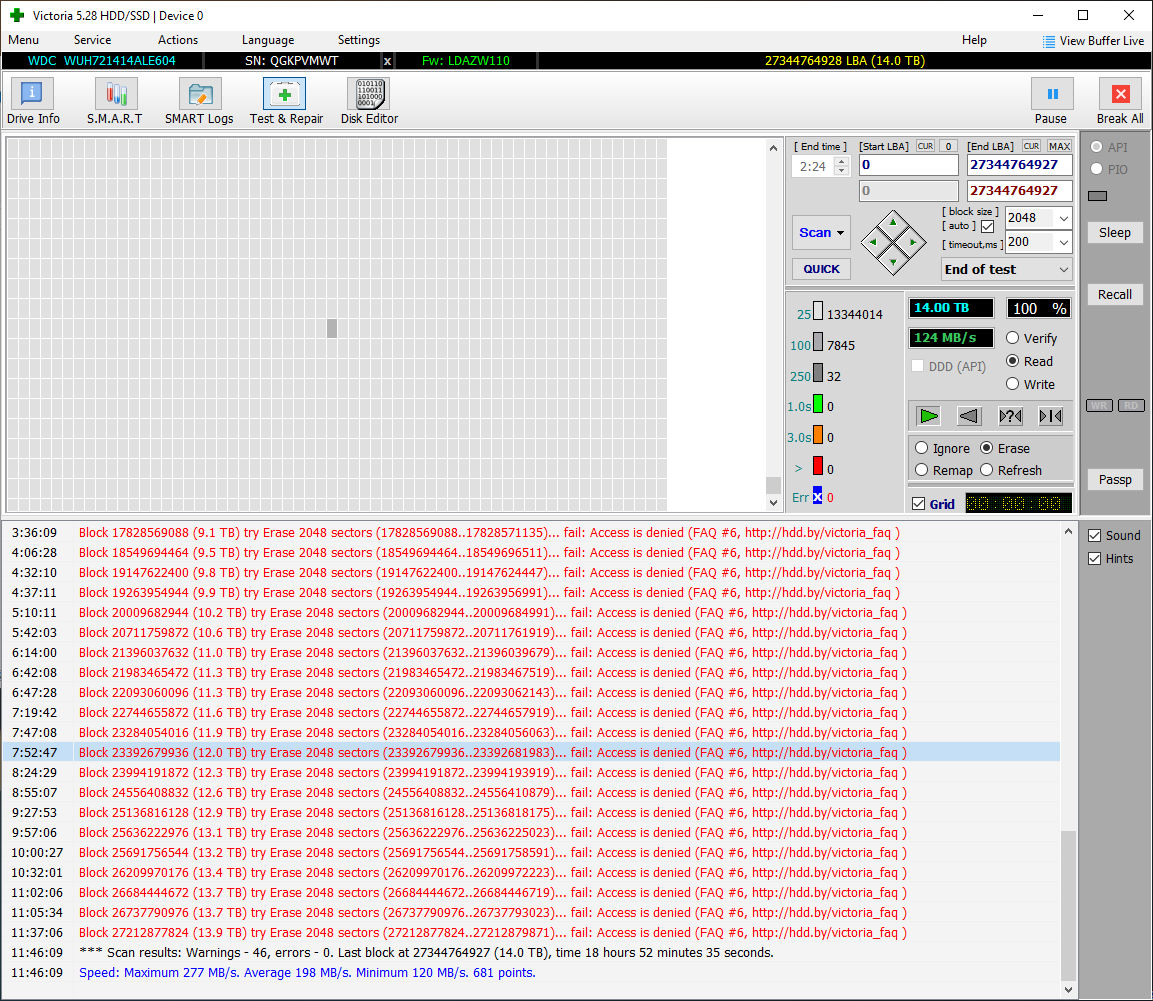Click the scan grid scrollbar up arrow
This screenshot has width=1153, height=1001.
pos(773,149)
